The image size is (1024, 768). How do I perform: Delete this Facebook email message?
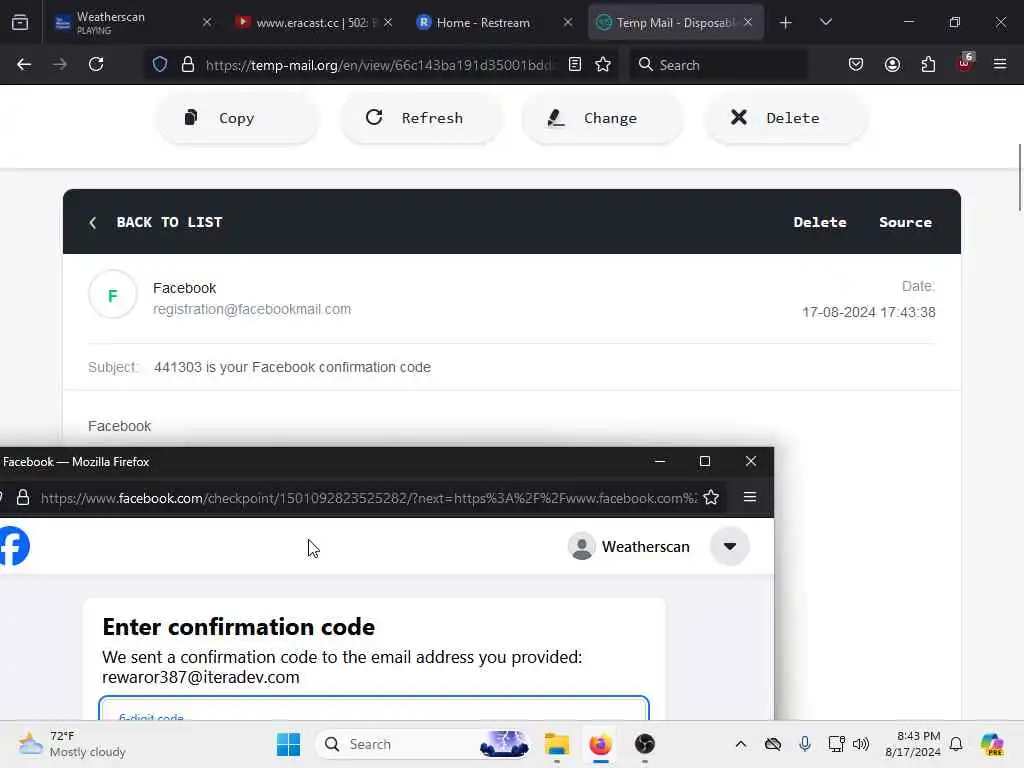[820, 222]
